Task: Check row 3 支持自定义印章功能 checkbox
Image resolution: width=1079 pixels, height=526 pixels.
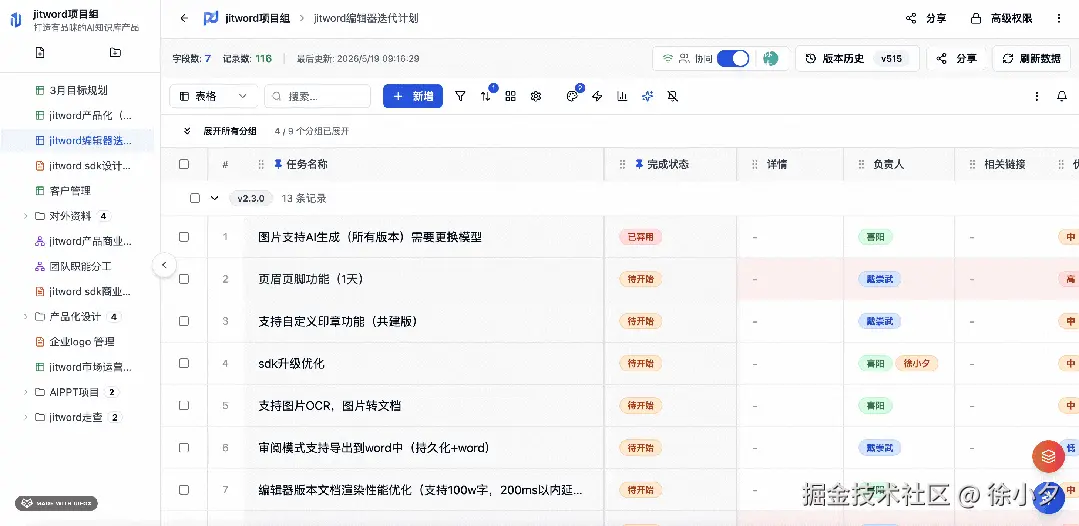Action: [184, 321]
